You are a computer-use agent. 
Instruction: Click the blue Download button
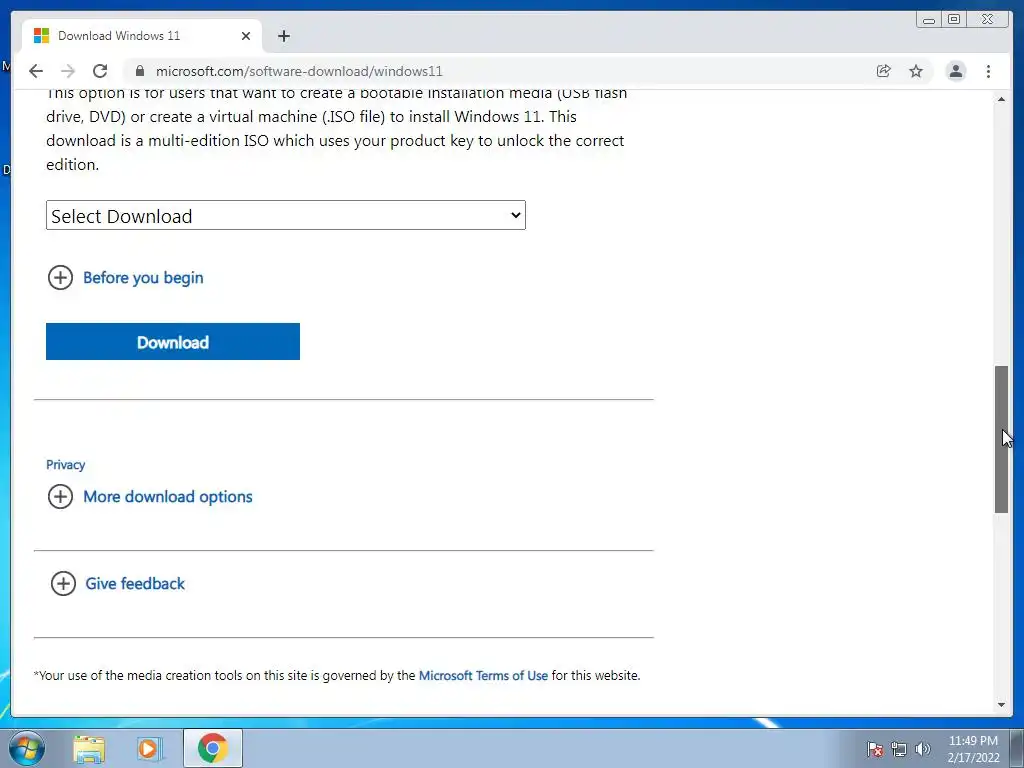pos(172,342)
